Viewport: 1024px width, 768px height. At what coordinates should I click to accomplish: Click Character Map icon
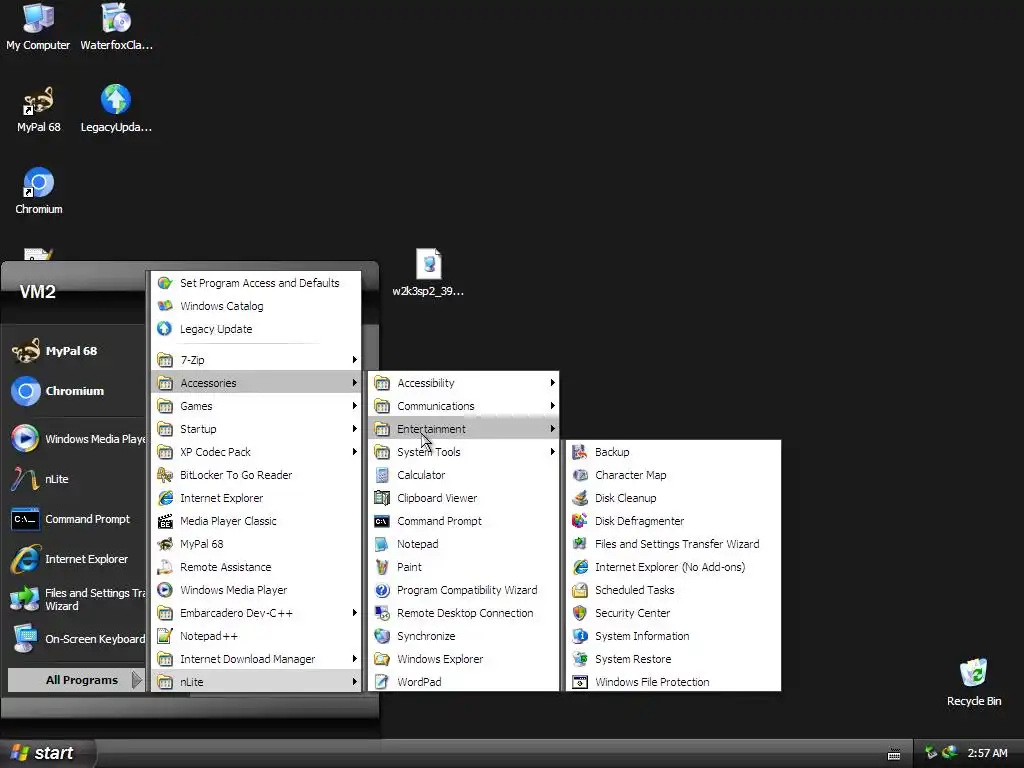point(579,475)
